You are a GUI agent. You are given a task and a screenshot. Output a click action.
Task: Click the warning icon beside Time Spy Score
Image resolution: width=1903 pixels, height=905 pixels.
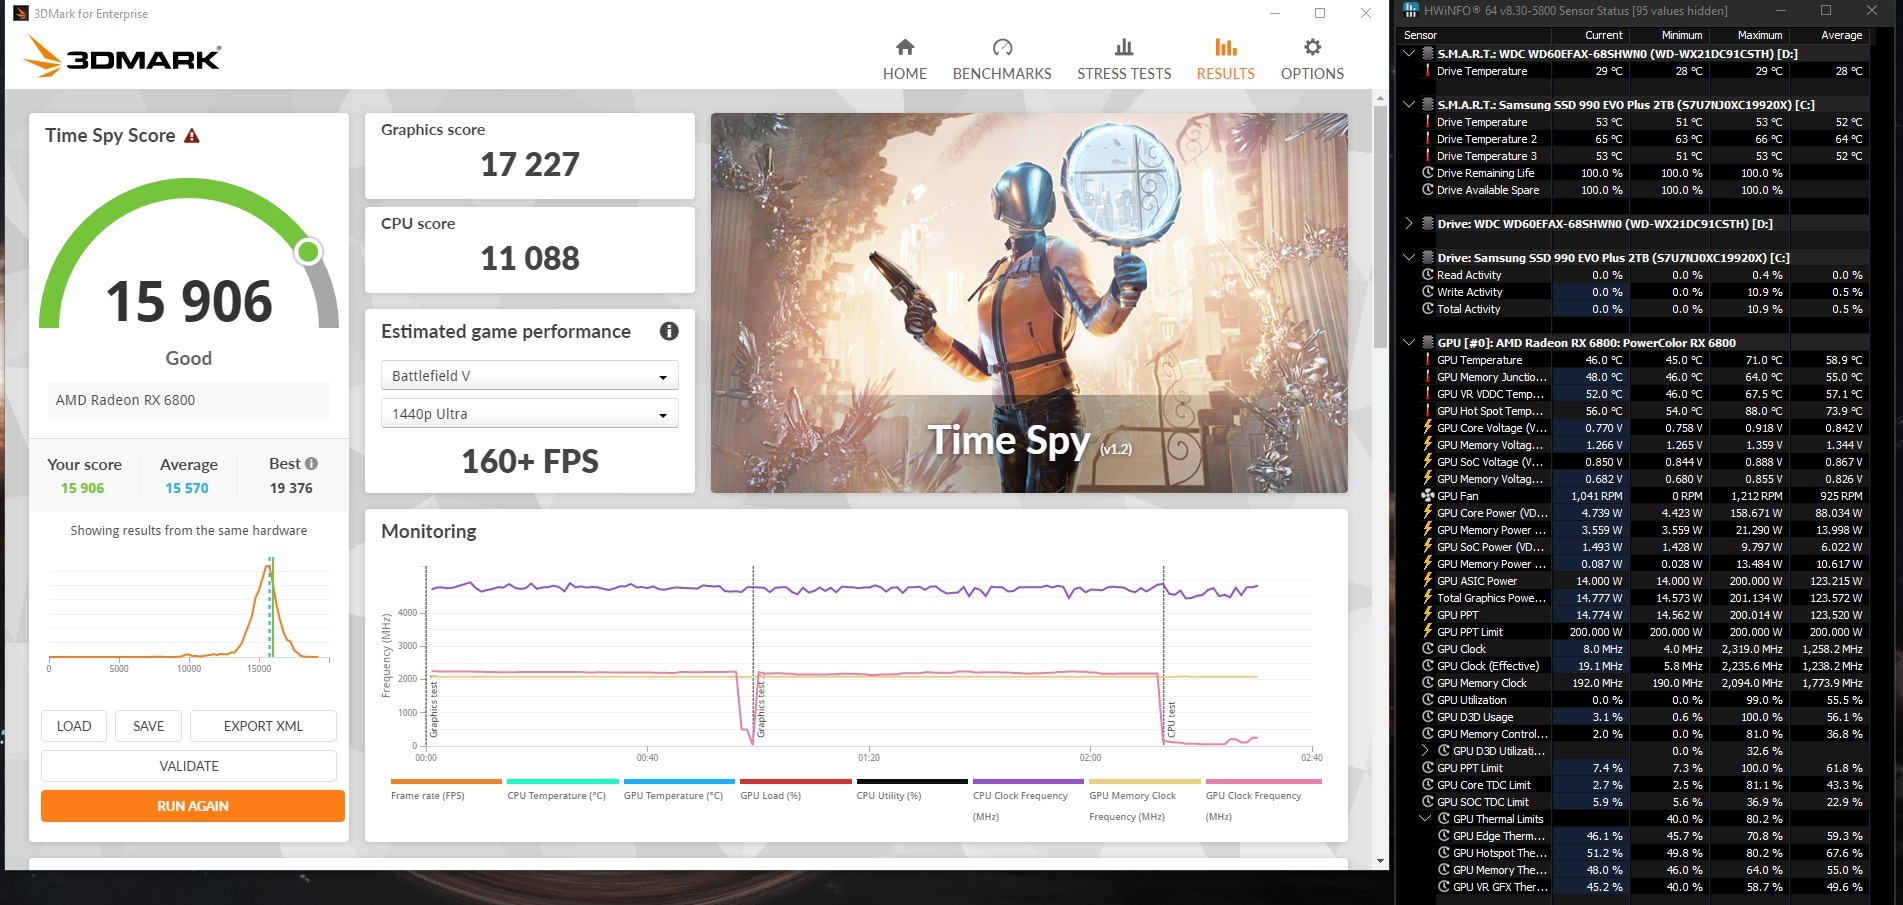point(192,136)
